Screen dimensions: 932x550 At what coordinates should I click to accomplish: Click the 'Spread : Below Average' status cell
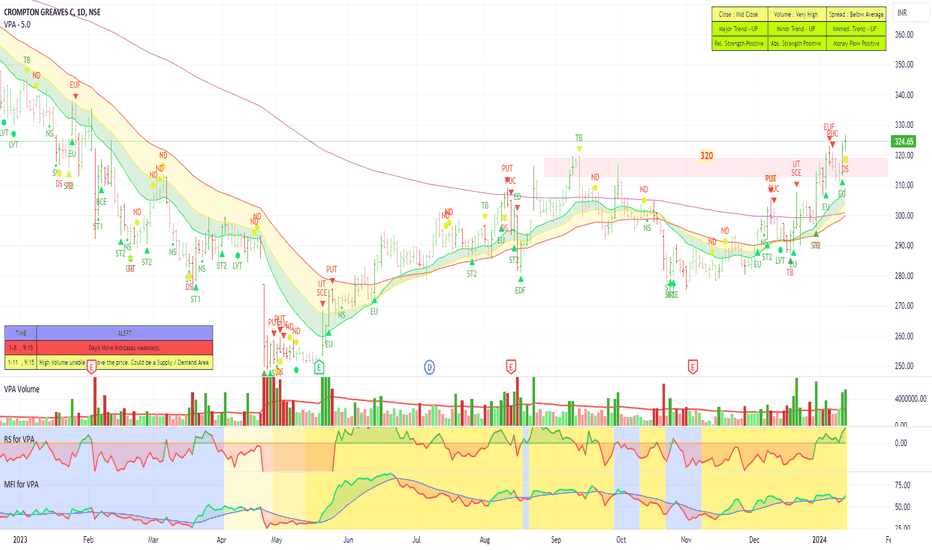coord(857,14)
